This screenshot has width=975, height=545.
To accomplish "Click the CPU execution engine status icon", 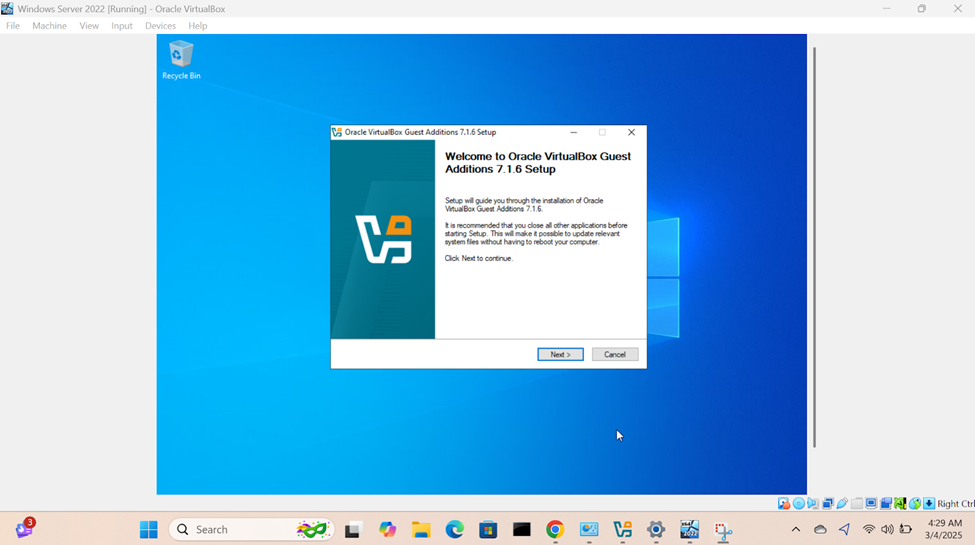I will 900,503.
